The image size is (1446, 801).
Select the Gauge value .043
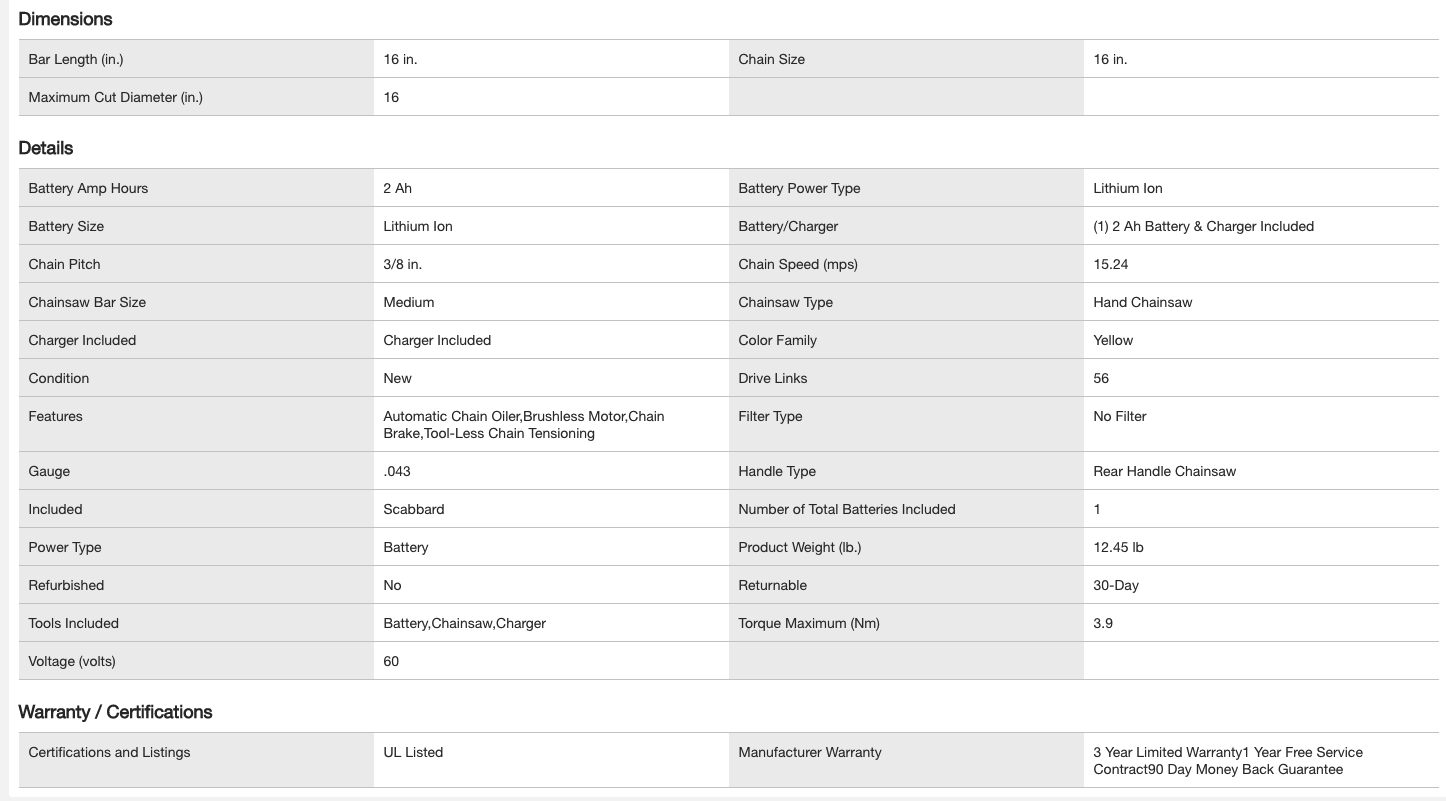tap(397, 471)
